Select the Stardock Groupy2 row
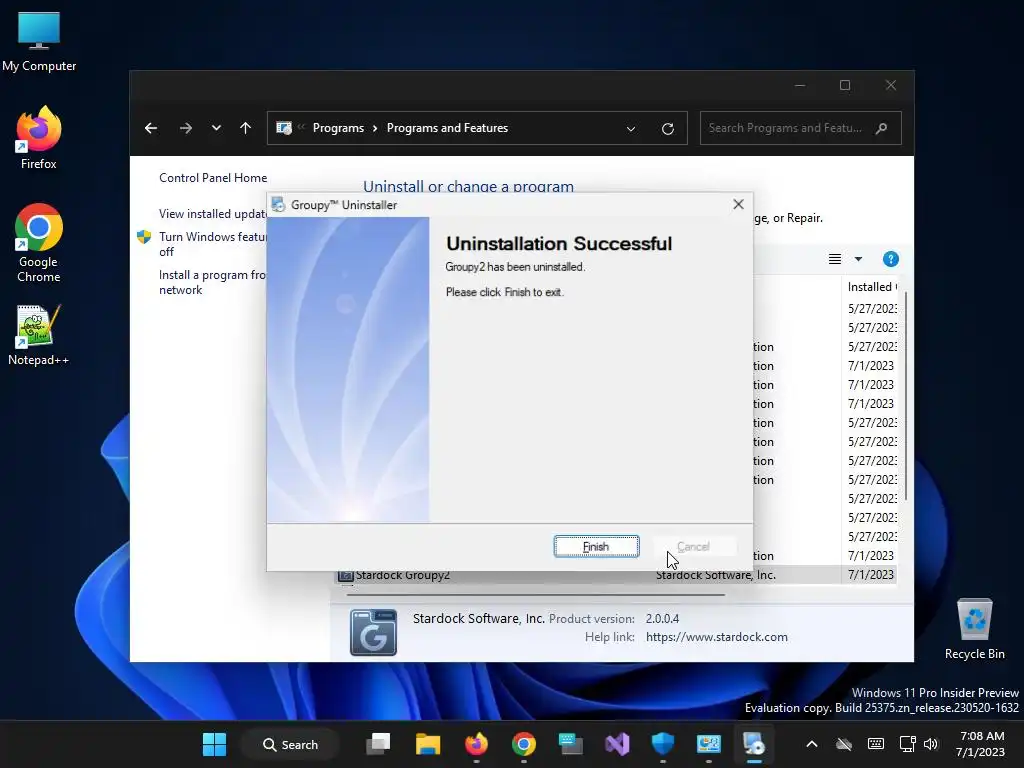 pos(615,575)
